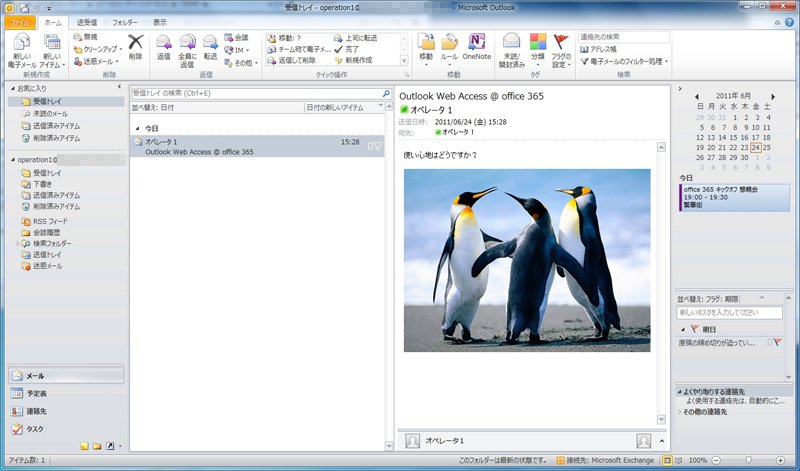Open フラグの設定 flag menu
Image resolution: width=800 pixels, height=471 pixels.
561,51
